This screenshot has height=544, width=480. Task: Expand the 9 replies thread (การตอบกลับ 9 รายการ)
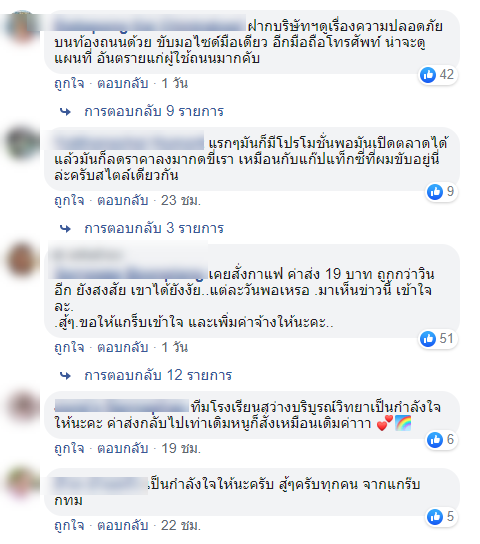[x=154, y=111]
